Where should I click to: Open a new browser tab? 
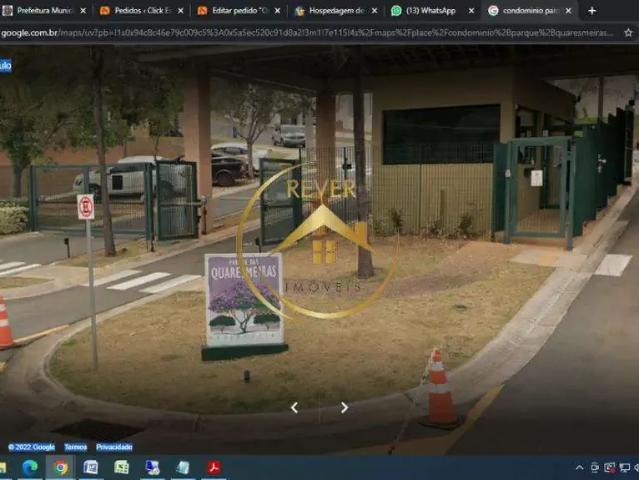(x=592, y=11)
